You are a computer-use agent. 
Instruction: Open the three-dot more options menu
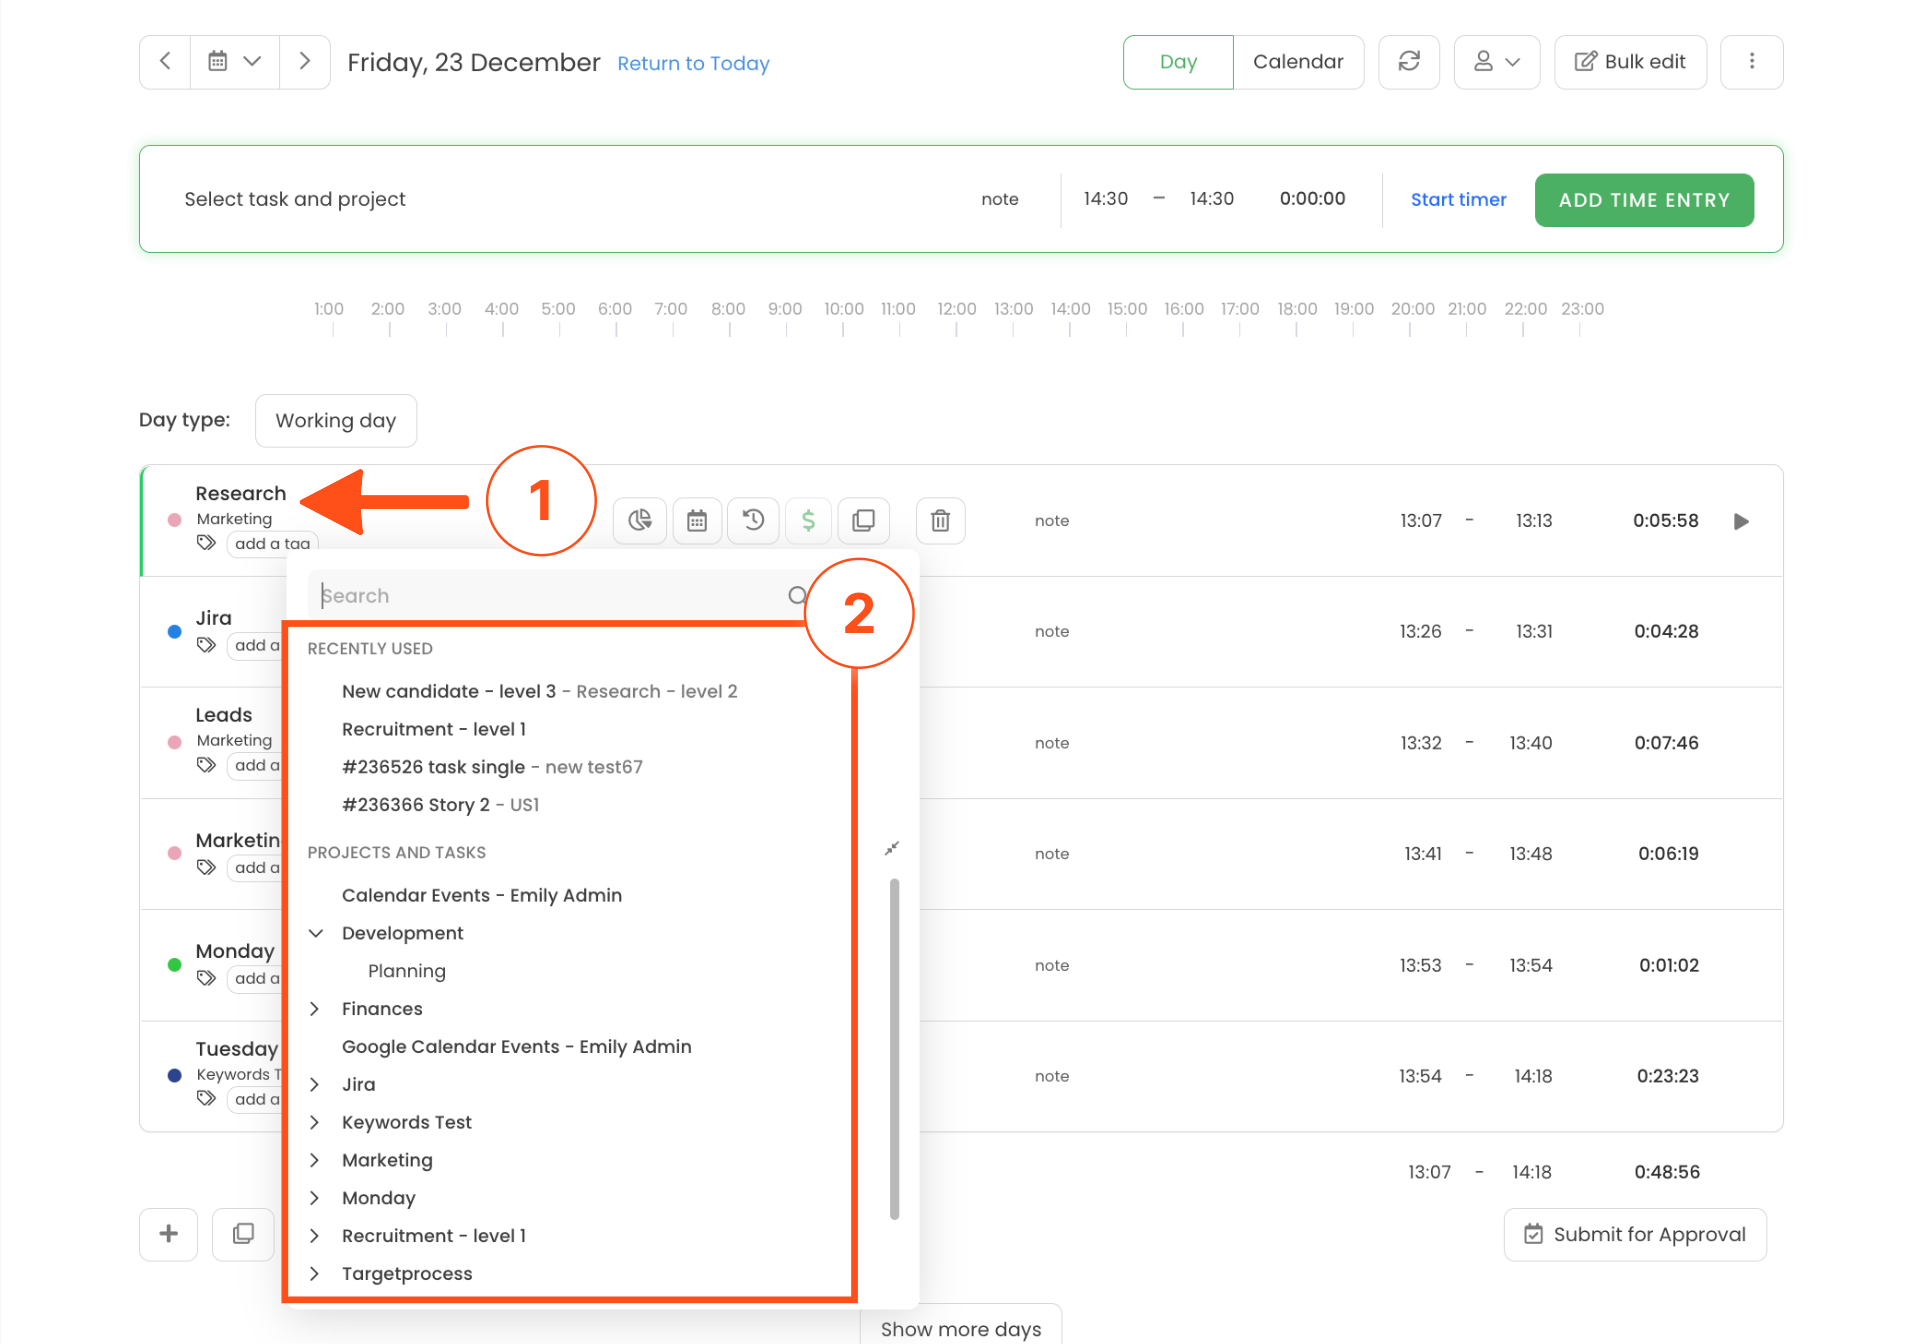(1751, 62)
